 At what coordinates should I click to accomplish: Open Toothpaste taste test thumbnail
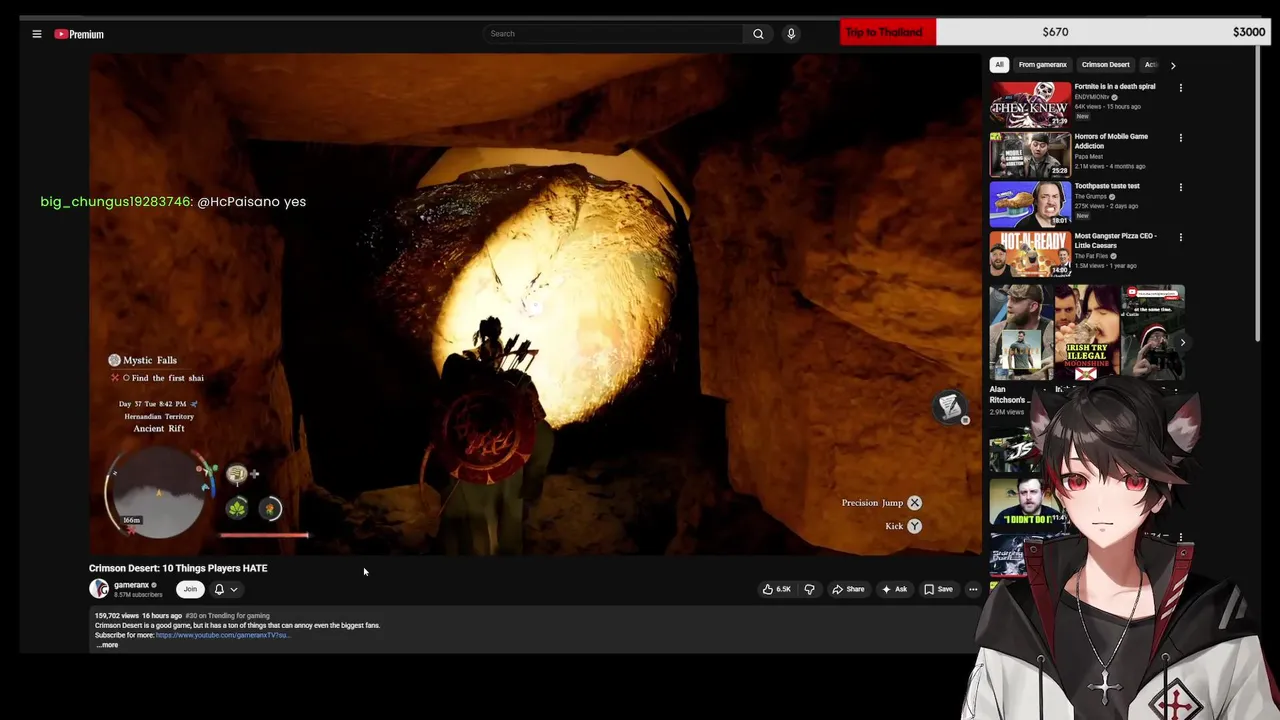coord(1030,204)
